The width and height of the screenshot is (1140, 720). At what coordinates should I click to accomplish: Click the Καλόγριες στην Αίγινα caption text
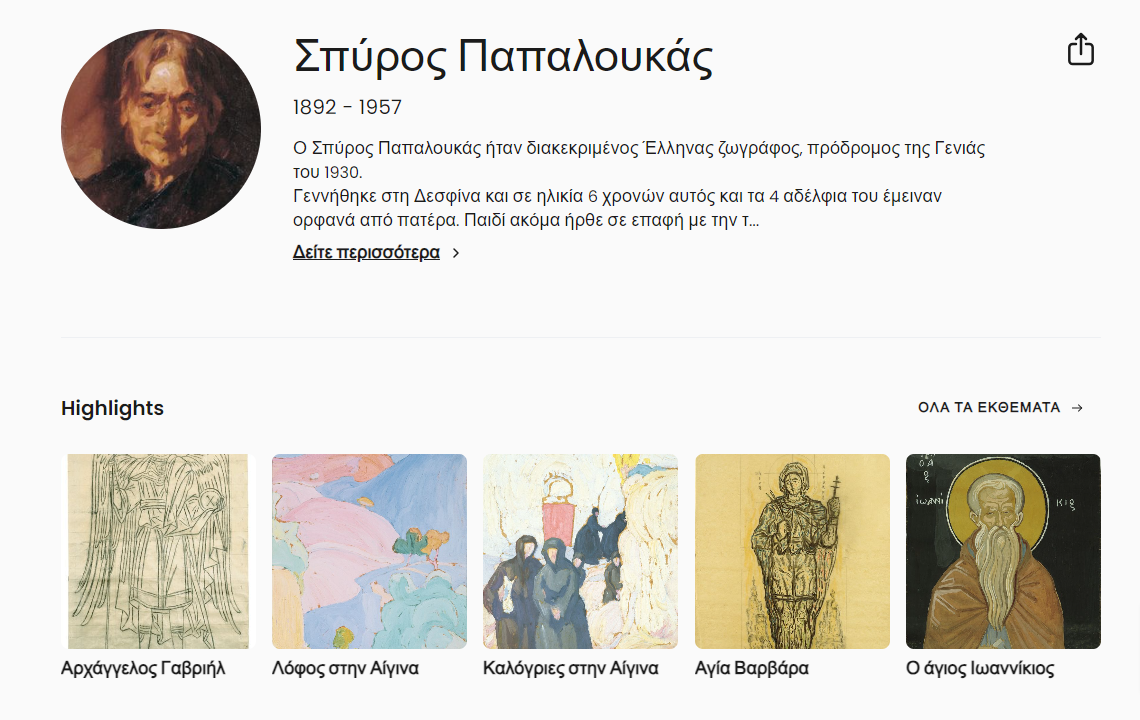point(571,668)
